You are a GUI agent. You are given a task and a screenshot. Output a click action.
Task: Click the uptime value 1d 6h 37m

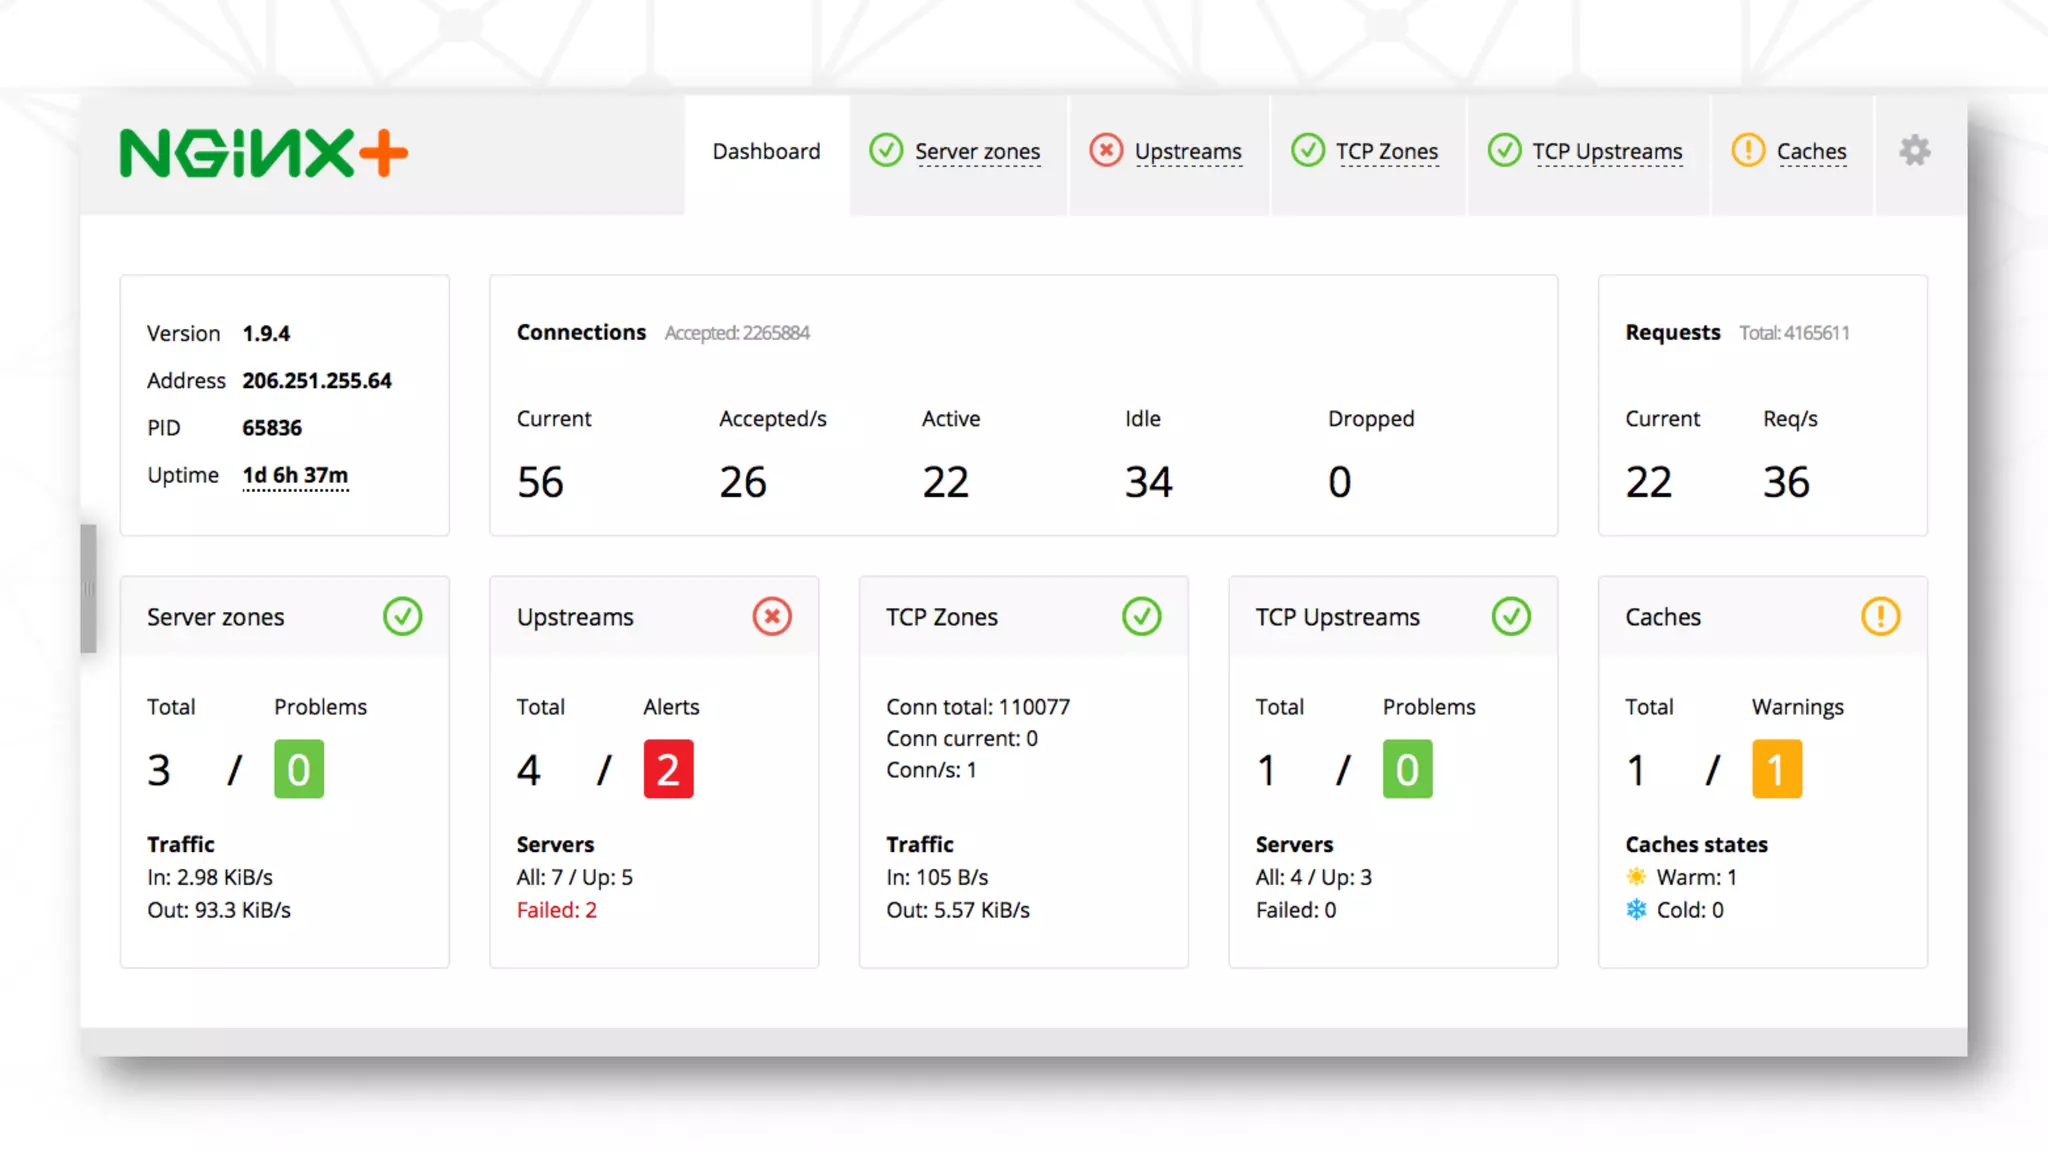295,475
